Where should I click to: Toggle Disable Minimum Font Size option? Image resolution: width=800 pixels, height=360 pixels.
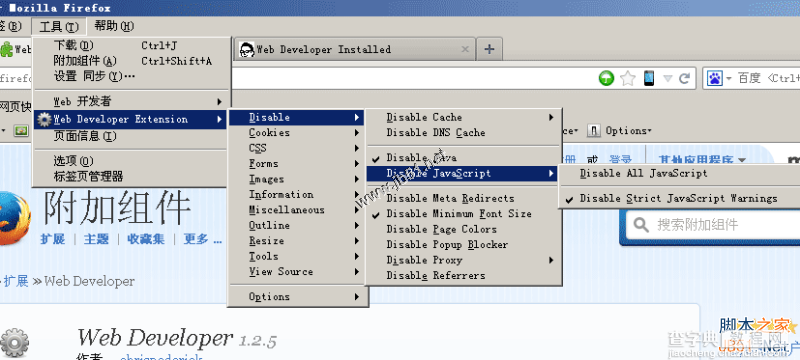coord(462,214)
